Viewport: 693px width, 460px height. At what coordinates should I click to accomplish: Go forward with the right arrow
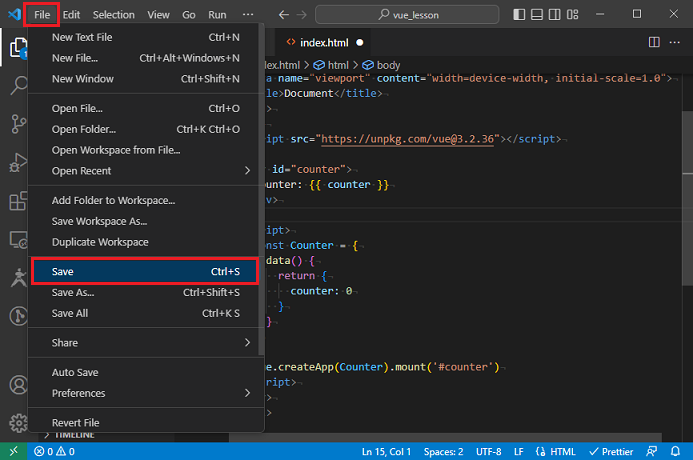301,15
